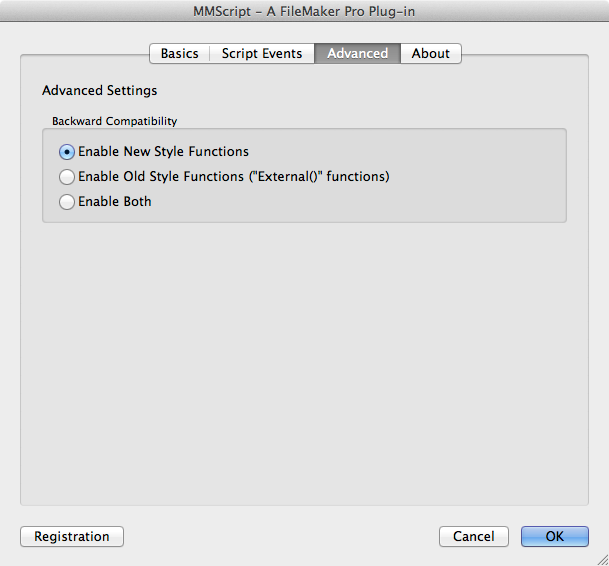Click the MMScript window title bar
Screen dimensions: 609x566
304,11
